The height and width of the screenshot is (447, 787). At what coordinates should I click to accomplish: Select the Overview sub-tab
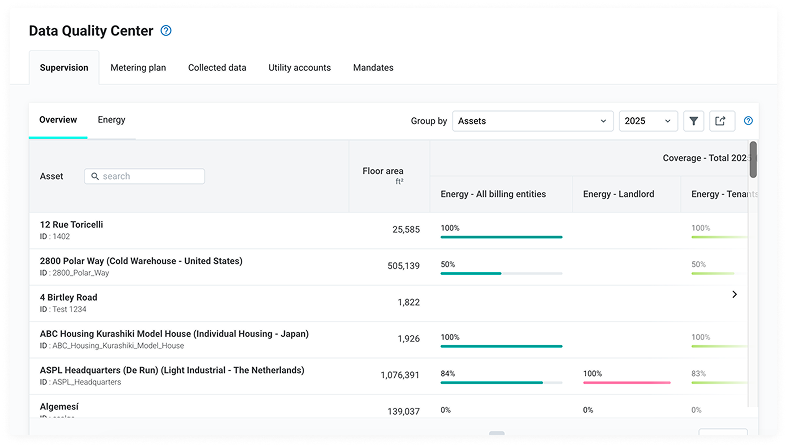coord(58,120)
